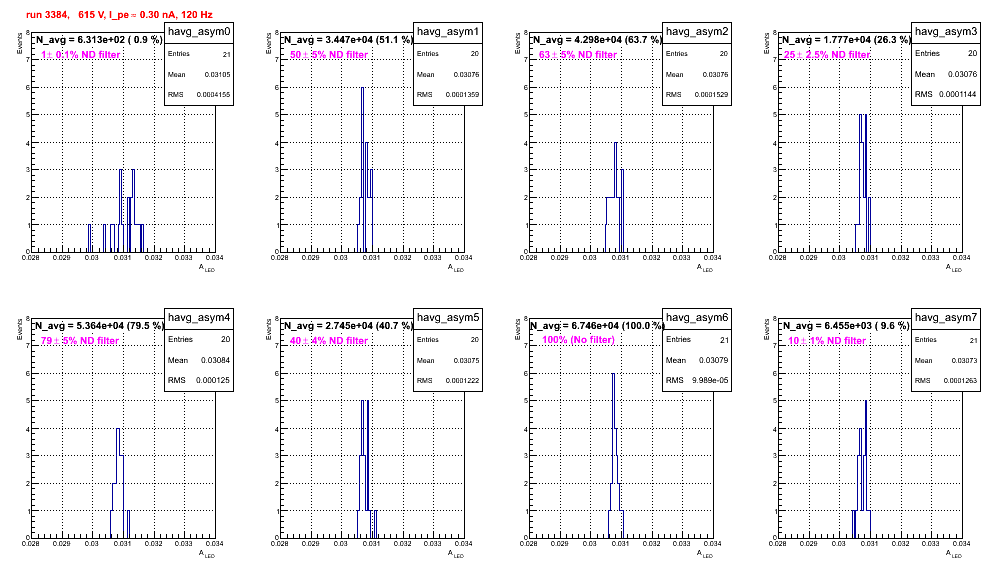The height and width of the screenshot is (572, 996).
Task: Click the histogram peak in havg_asym6 plot
Action: (x=613, y=374)
